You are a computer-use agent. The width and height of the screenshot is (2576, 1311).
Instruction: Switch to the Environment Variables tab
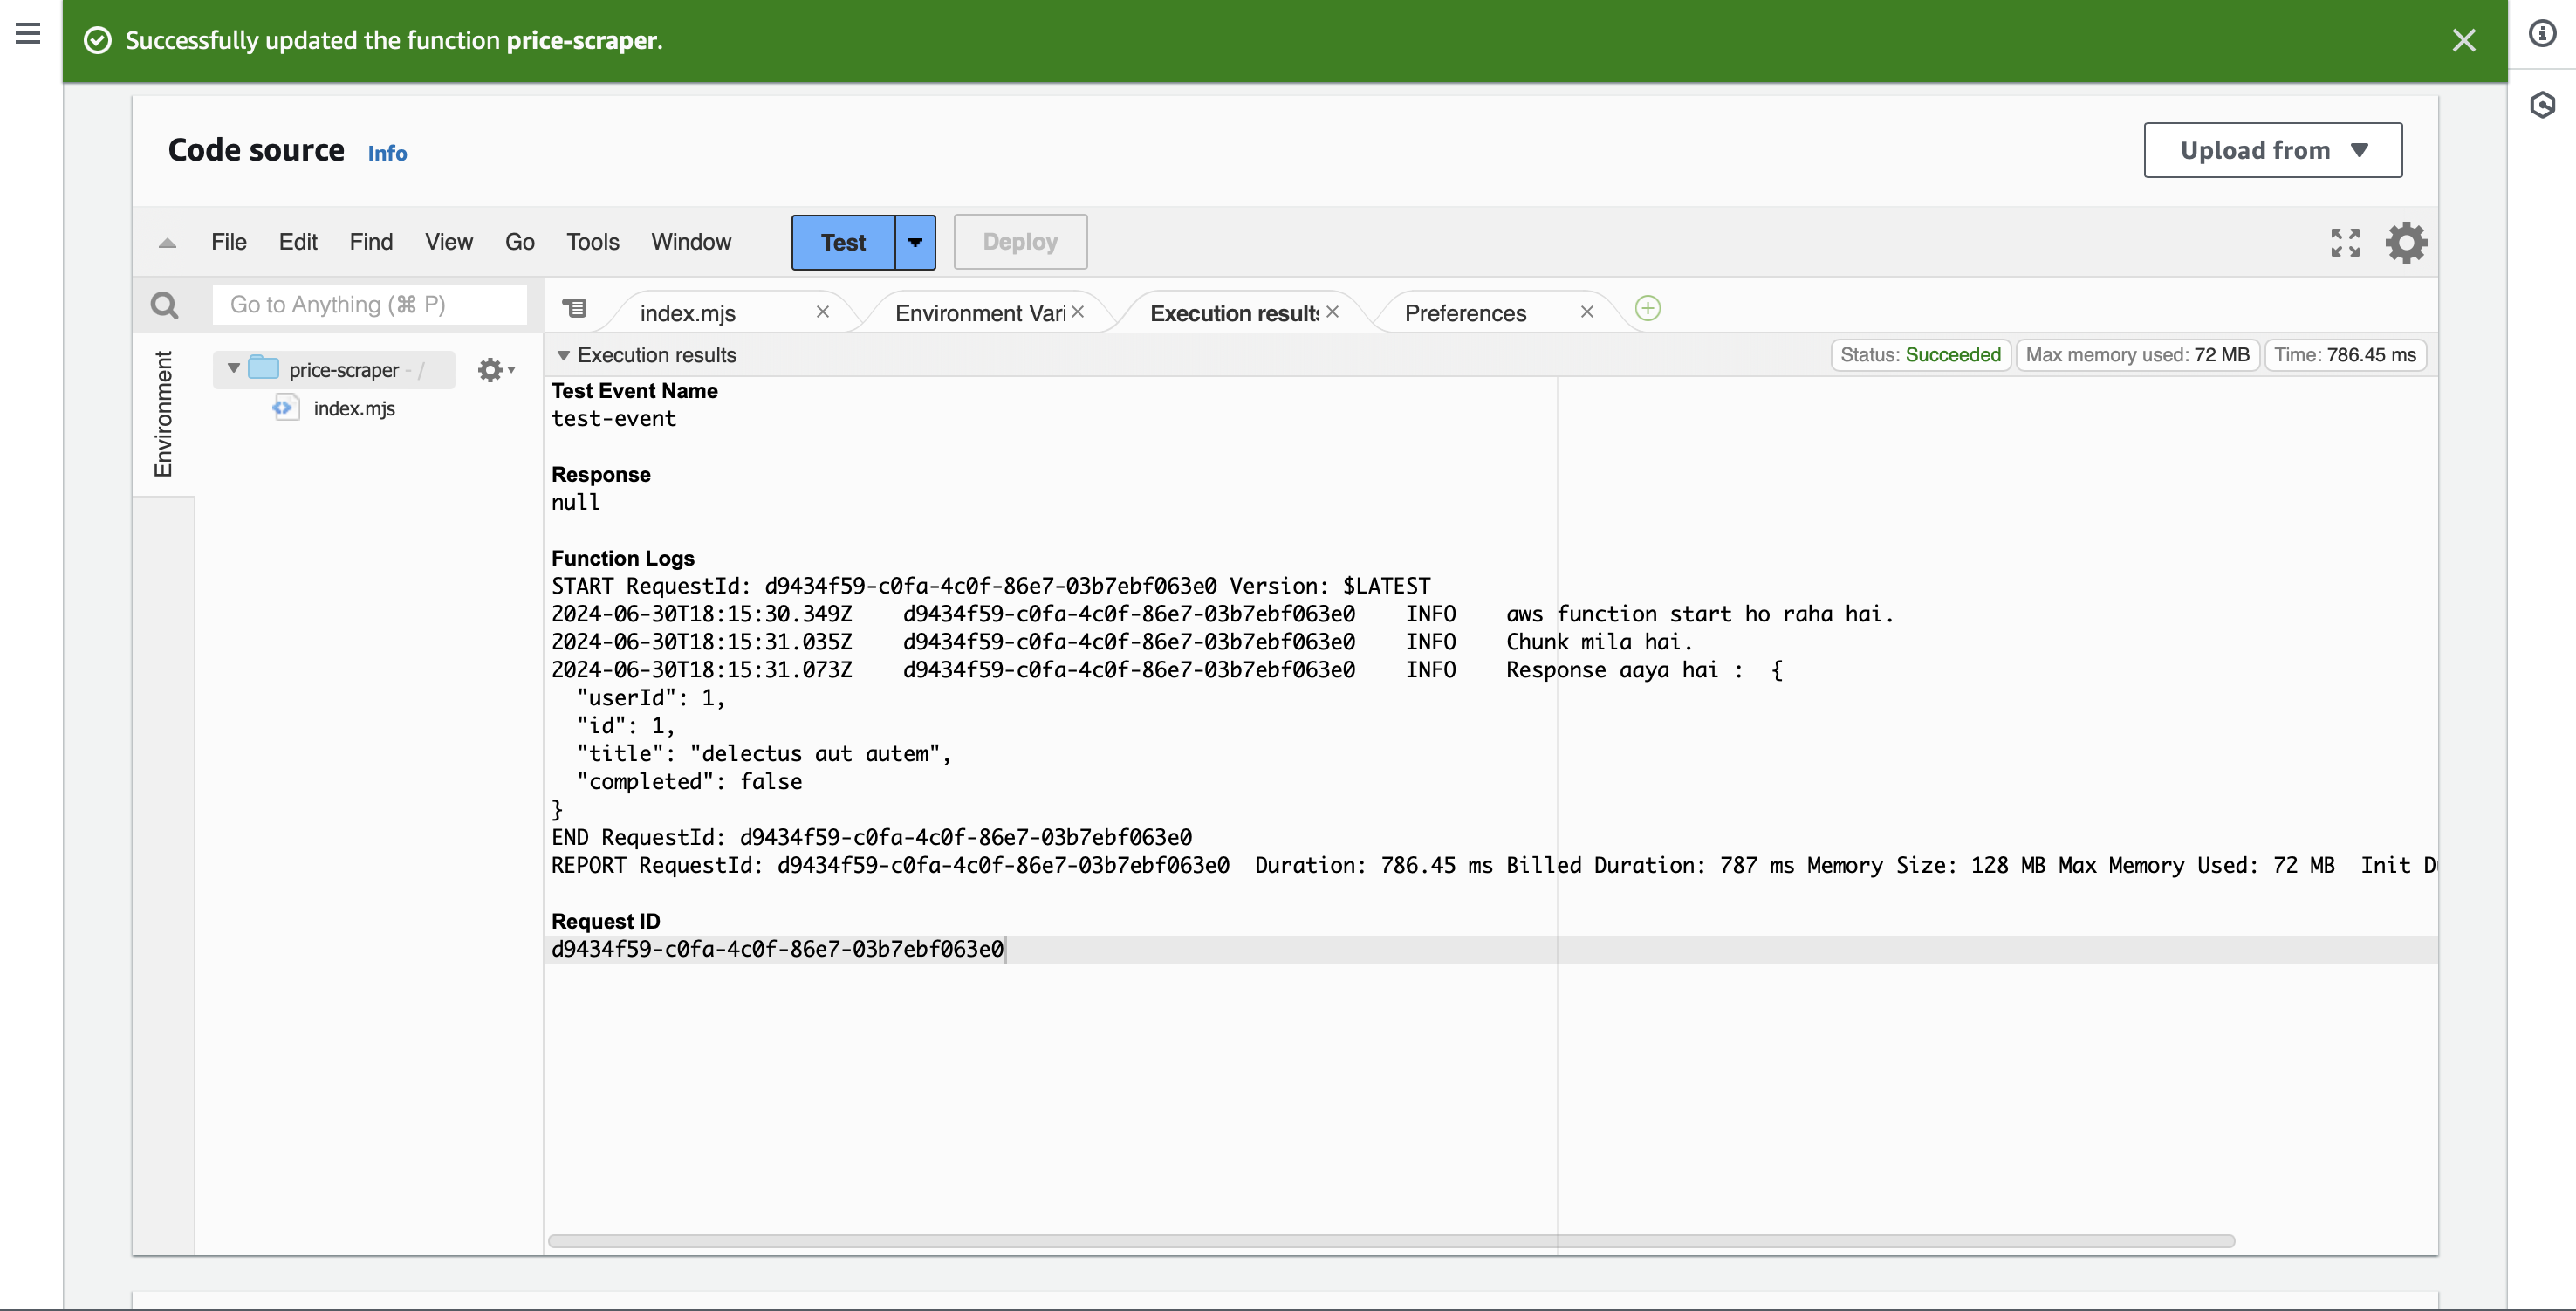point(980,313)
